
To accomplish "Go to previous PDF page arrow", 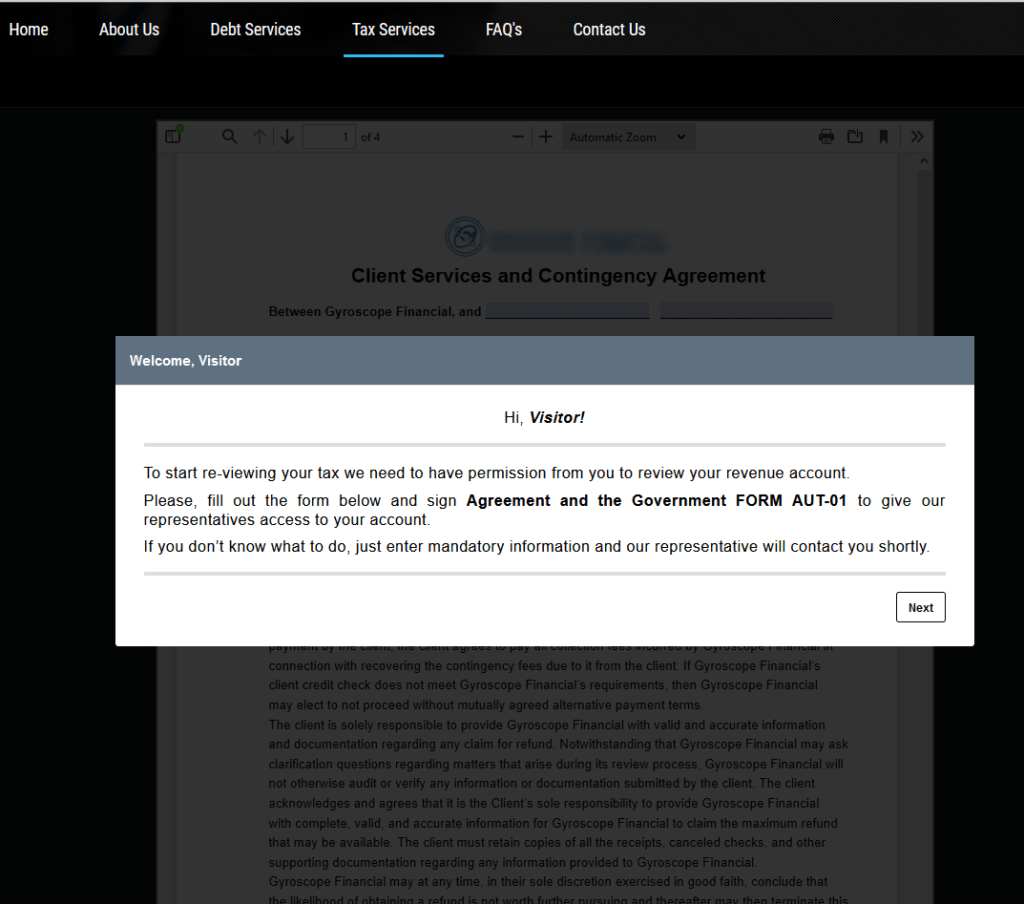I will pos(259,137).
